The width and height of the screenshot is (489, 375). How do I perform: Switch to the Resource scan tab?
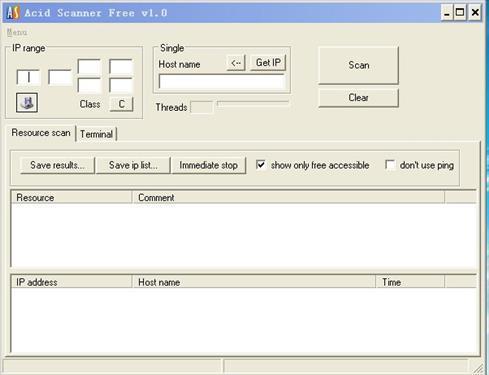coord(41,133)
